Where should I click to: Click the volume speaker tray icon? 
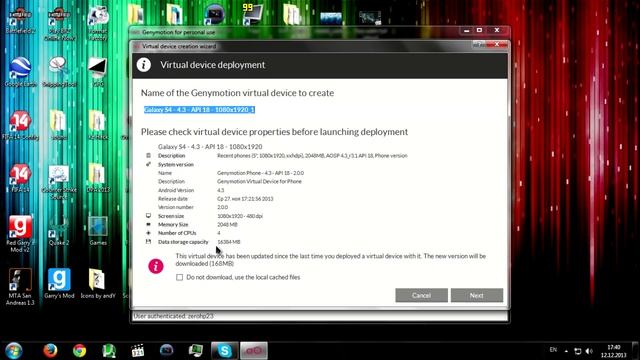(x=589, y=351)
